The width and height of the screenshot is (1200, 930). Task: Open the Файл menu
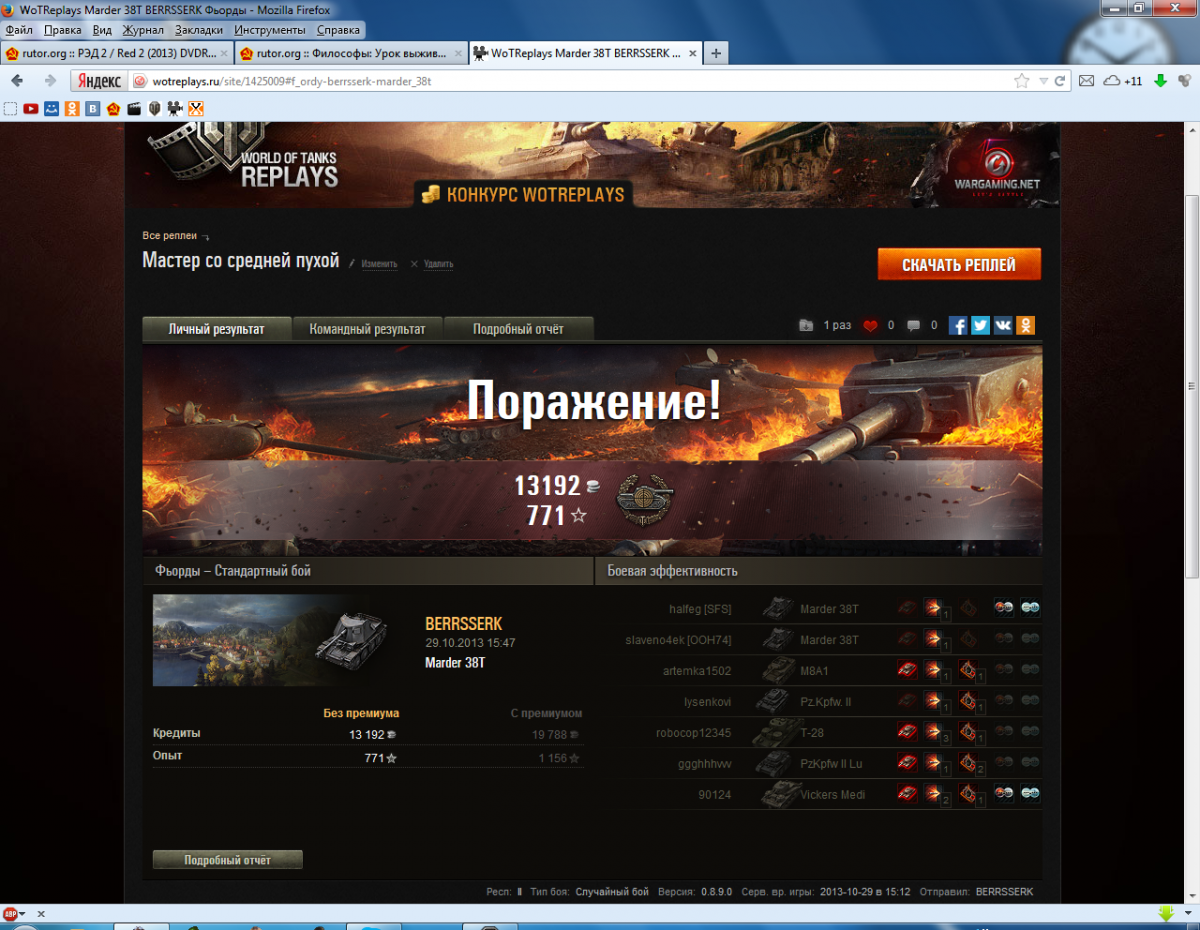tap(19, 30)
